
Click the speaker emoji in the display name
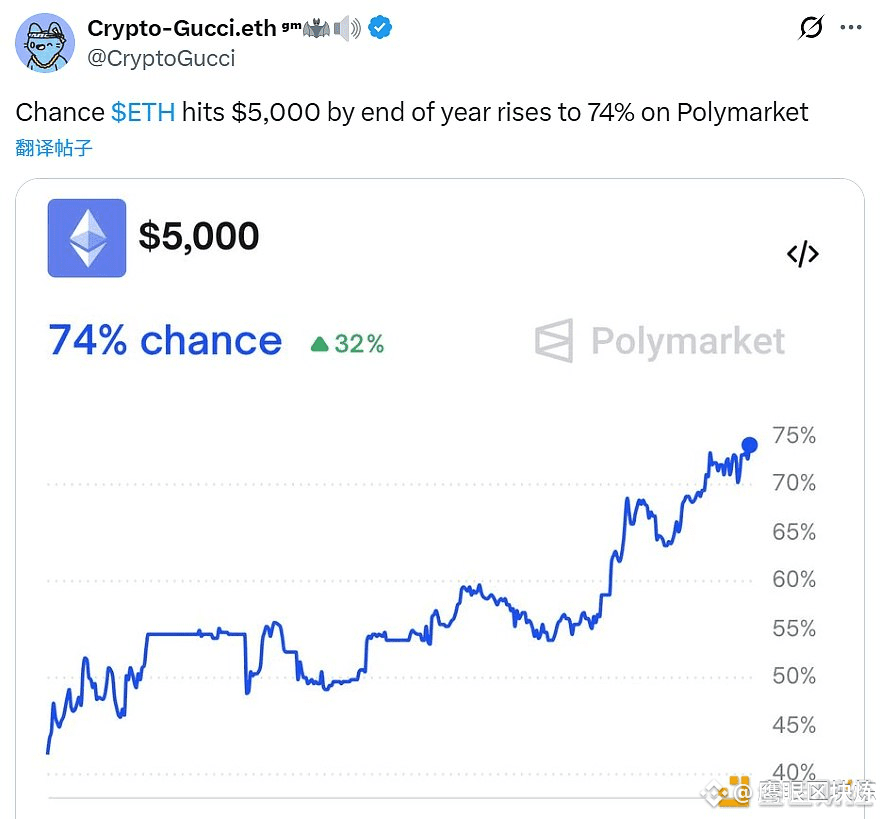[x=347, y=28]
